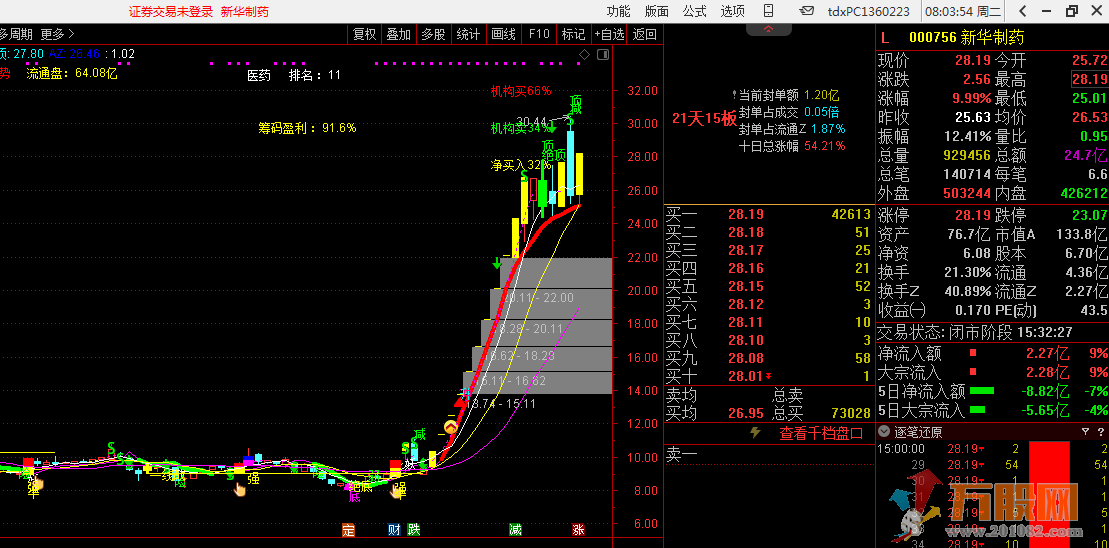Click the 5日净流入额 green bar
1109x548 pixels.
[x=982, y=390]
